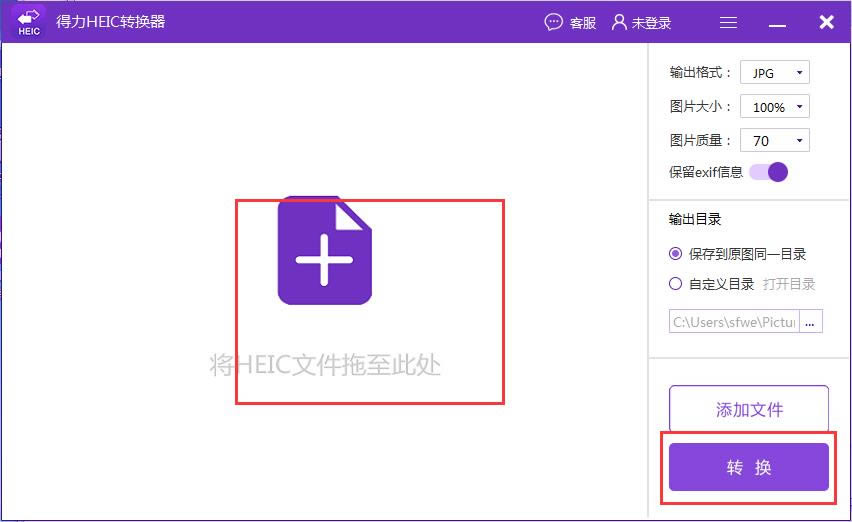Viewport: 852px width, 522px height.
Task: Click the 得力HEIC转换器 title text
Action: click(111, 22)
